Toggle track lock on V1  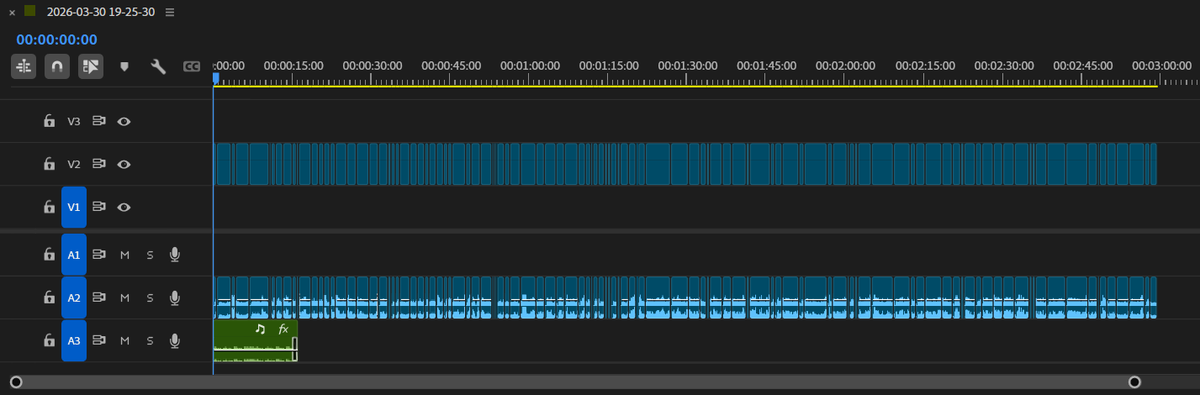click(x=48, y=207)
